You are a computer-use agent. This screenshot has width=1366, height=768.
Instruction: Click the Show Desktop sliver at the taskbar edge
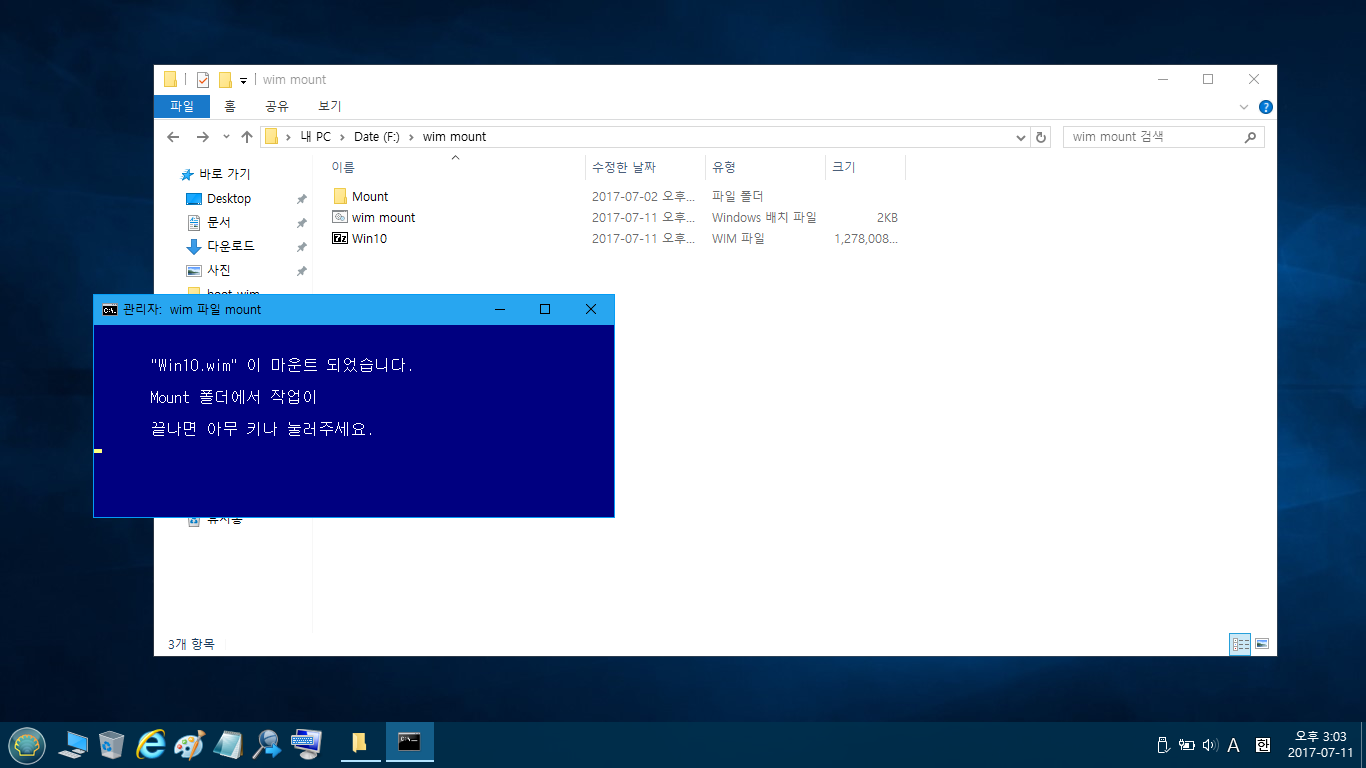[1363, 745]
